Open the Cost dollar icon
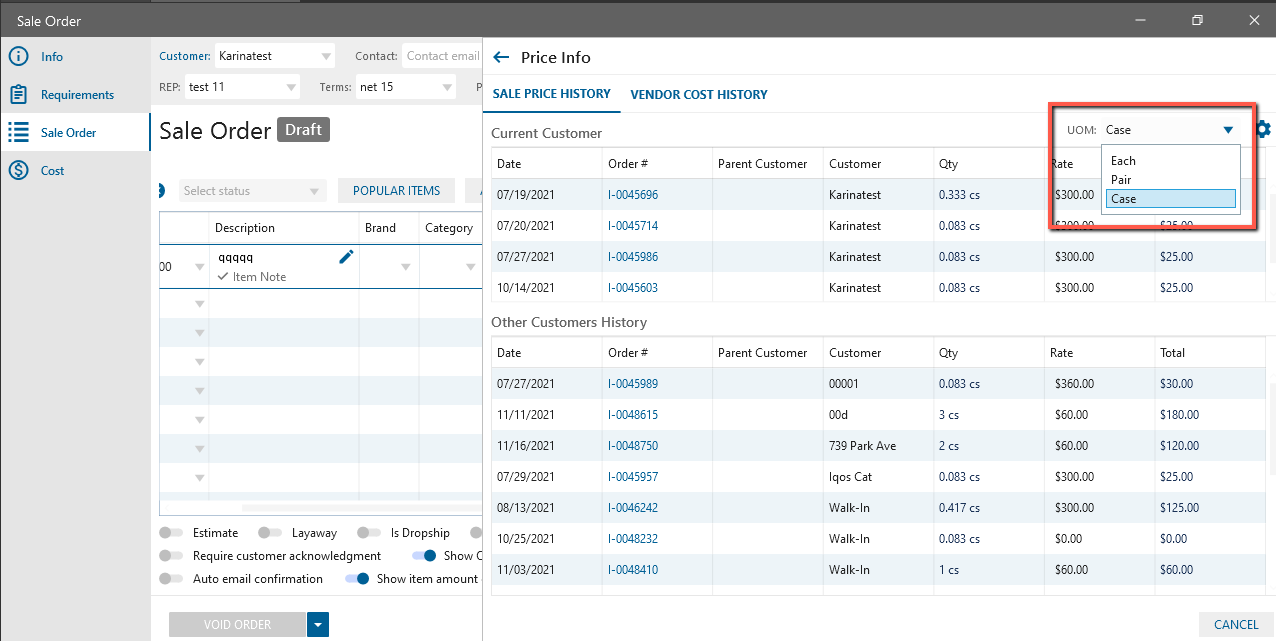 pos(18,171)
